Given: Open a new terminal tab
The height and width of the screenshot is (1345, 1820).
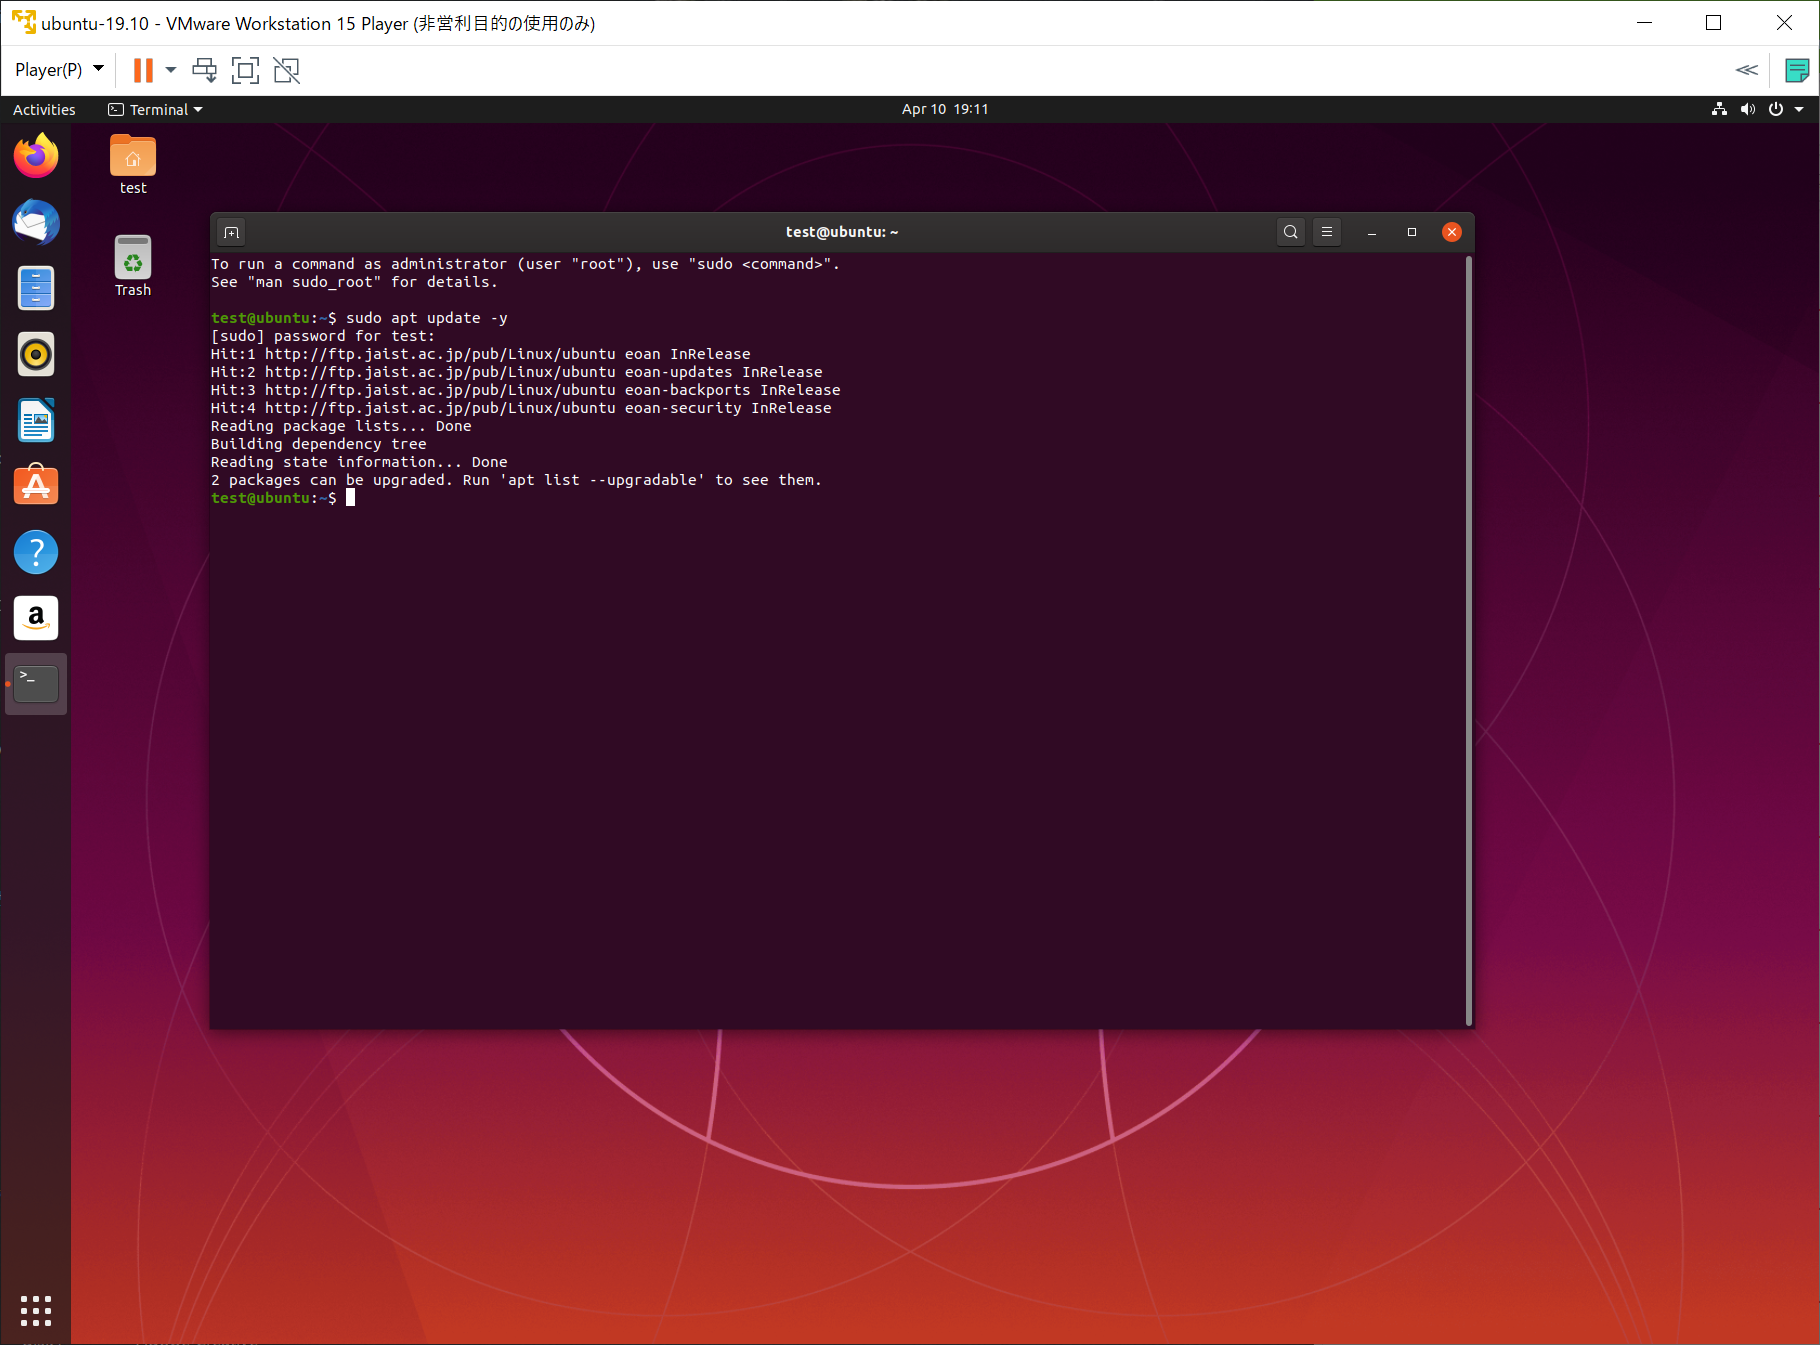Looking at the screenshot, I should pos(232,232).
